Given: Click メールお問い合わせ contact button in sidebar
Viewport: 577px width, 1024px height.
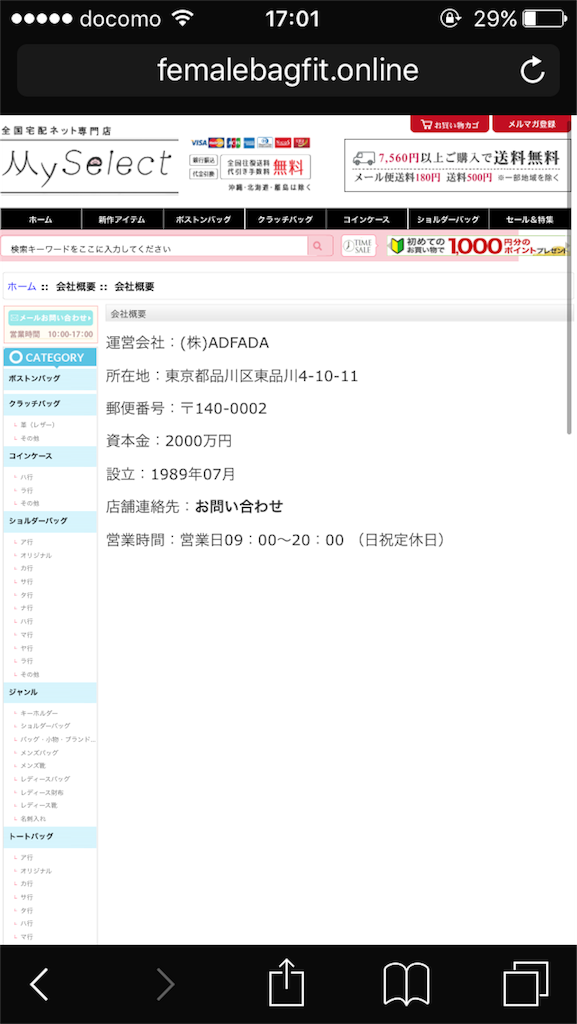Looking at the screenshot, I should (51, 318).
